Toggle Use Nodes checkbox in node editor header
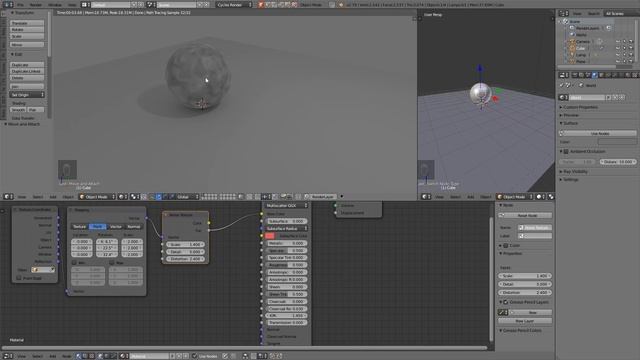The image size is (640, 360). [x=194, y=356]
